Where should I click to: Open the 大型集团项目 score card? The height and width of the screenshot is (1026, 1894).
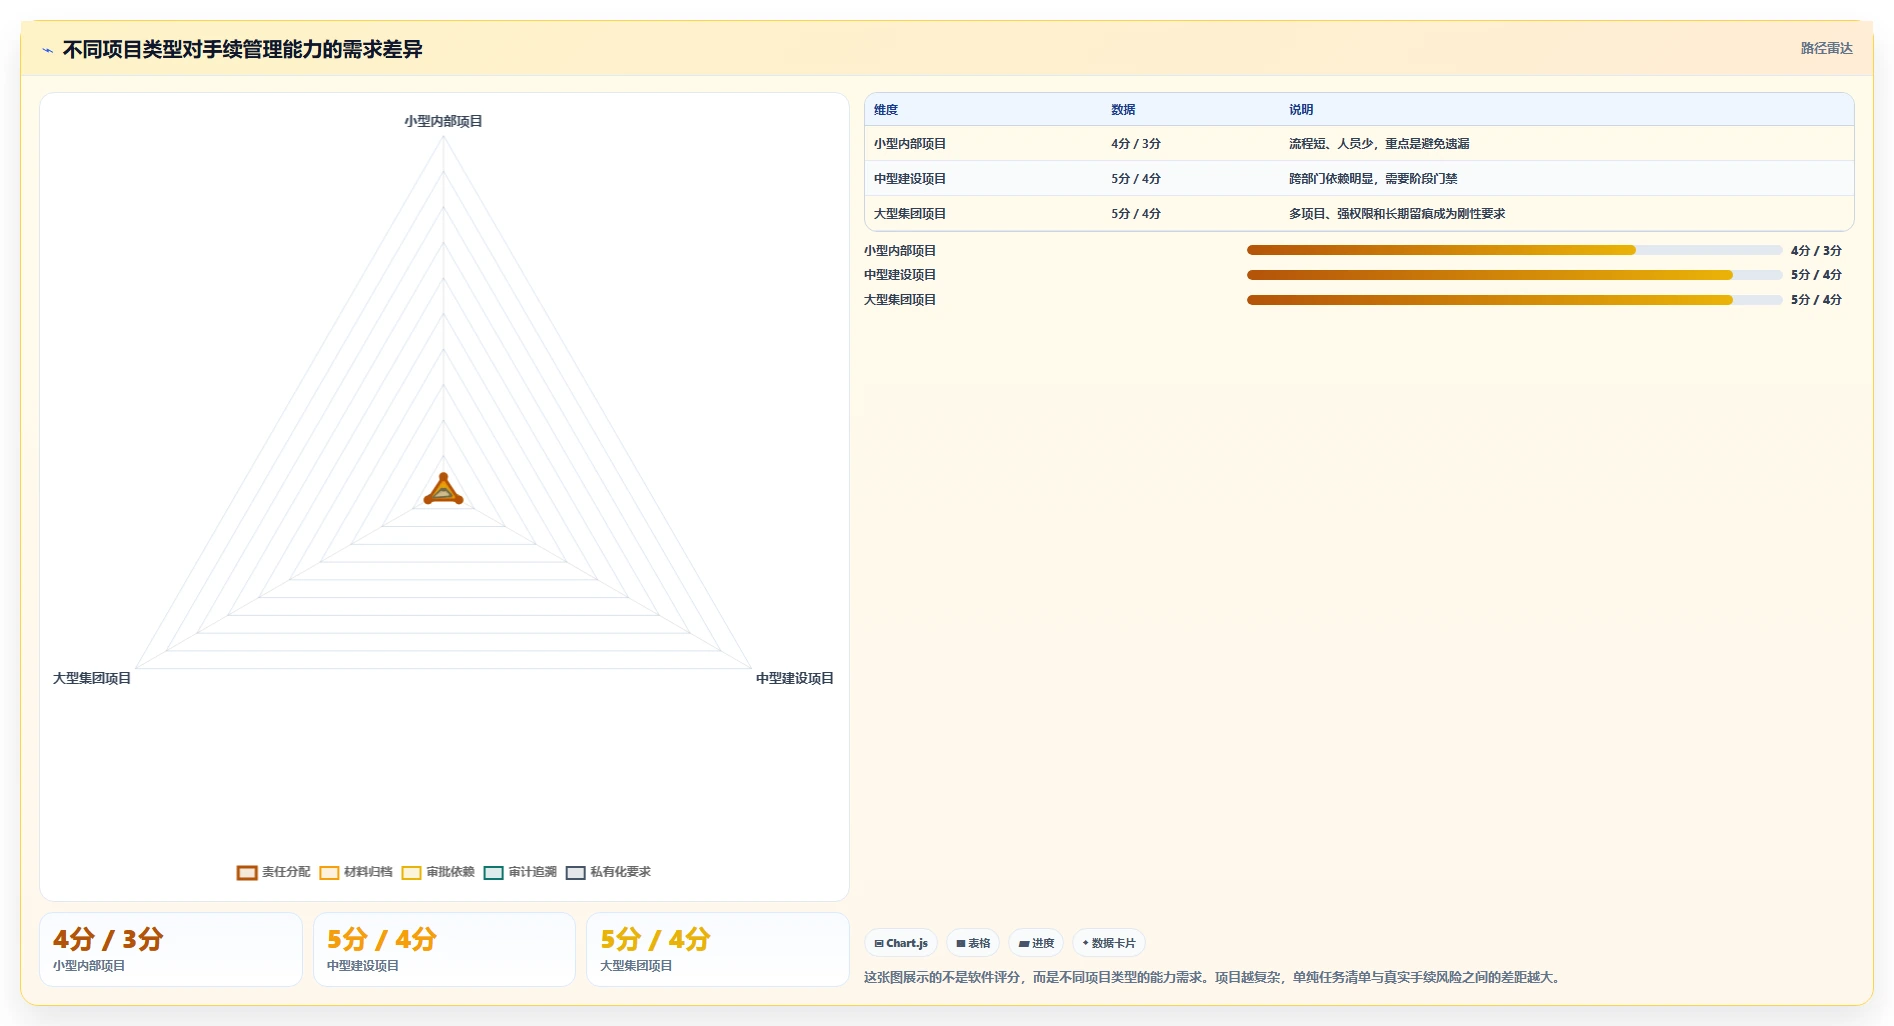717,949
